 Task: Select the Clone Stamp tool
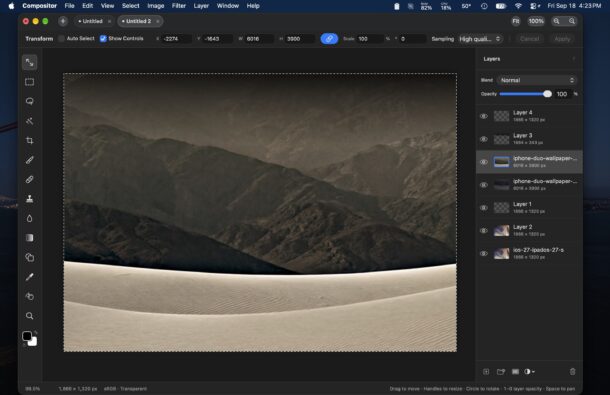[x=30, y=199]
